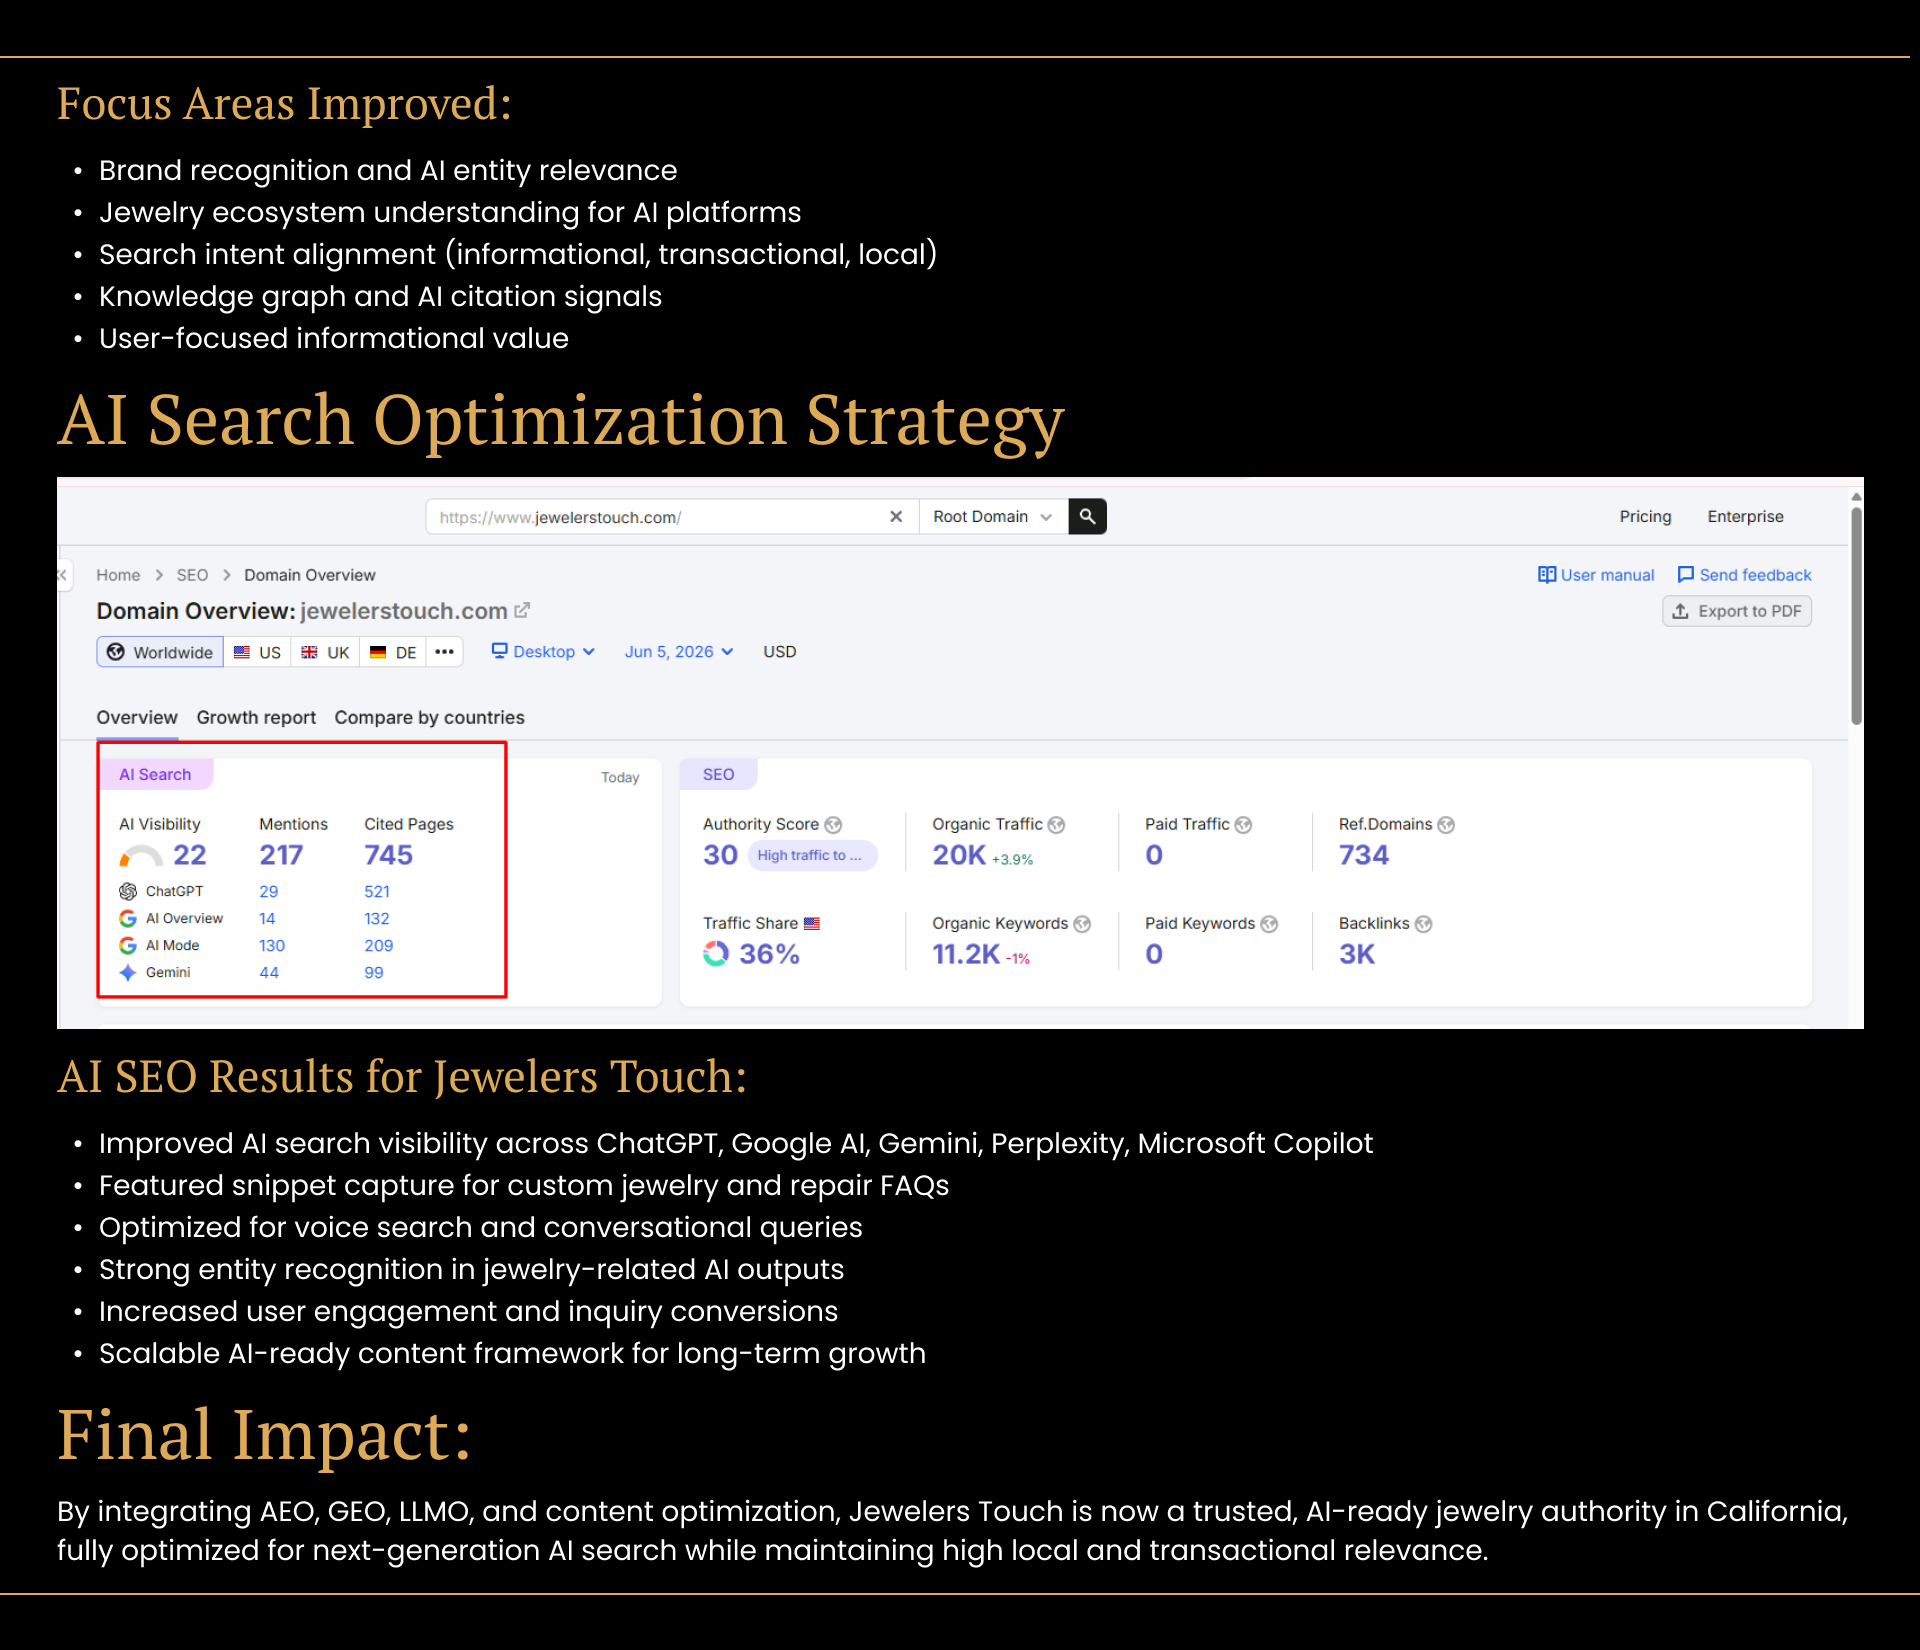Click Traffic Share US flag icon

click(x=812, y=923)
